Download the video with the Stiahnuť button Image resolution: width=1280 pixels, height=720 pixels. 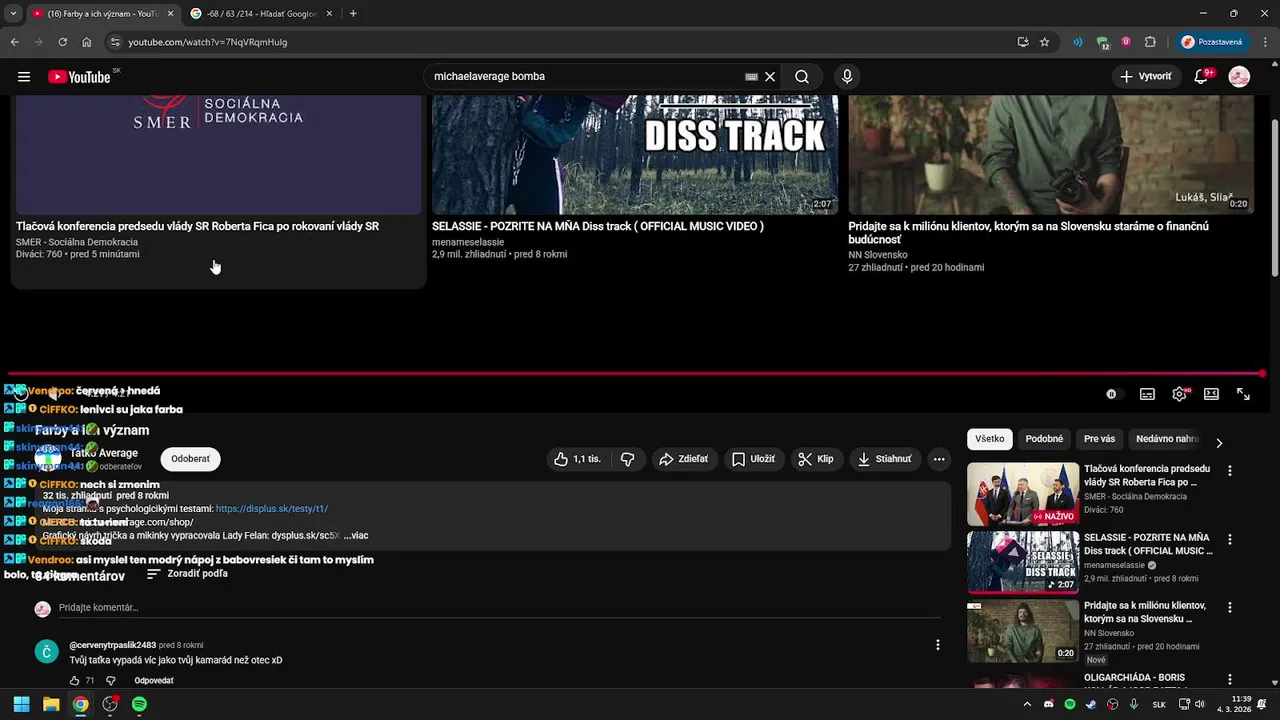click(884, 459)
